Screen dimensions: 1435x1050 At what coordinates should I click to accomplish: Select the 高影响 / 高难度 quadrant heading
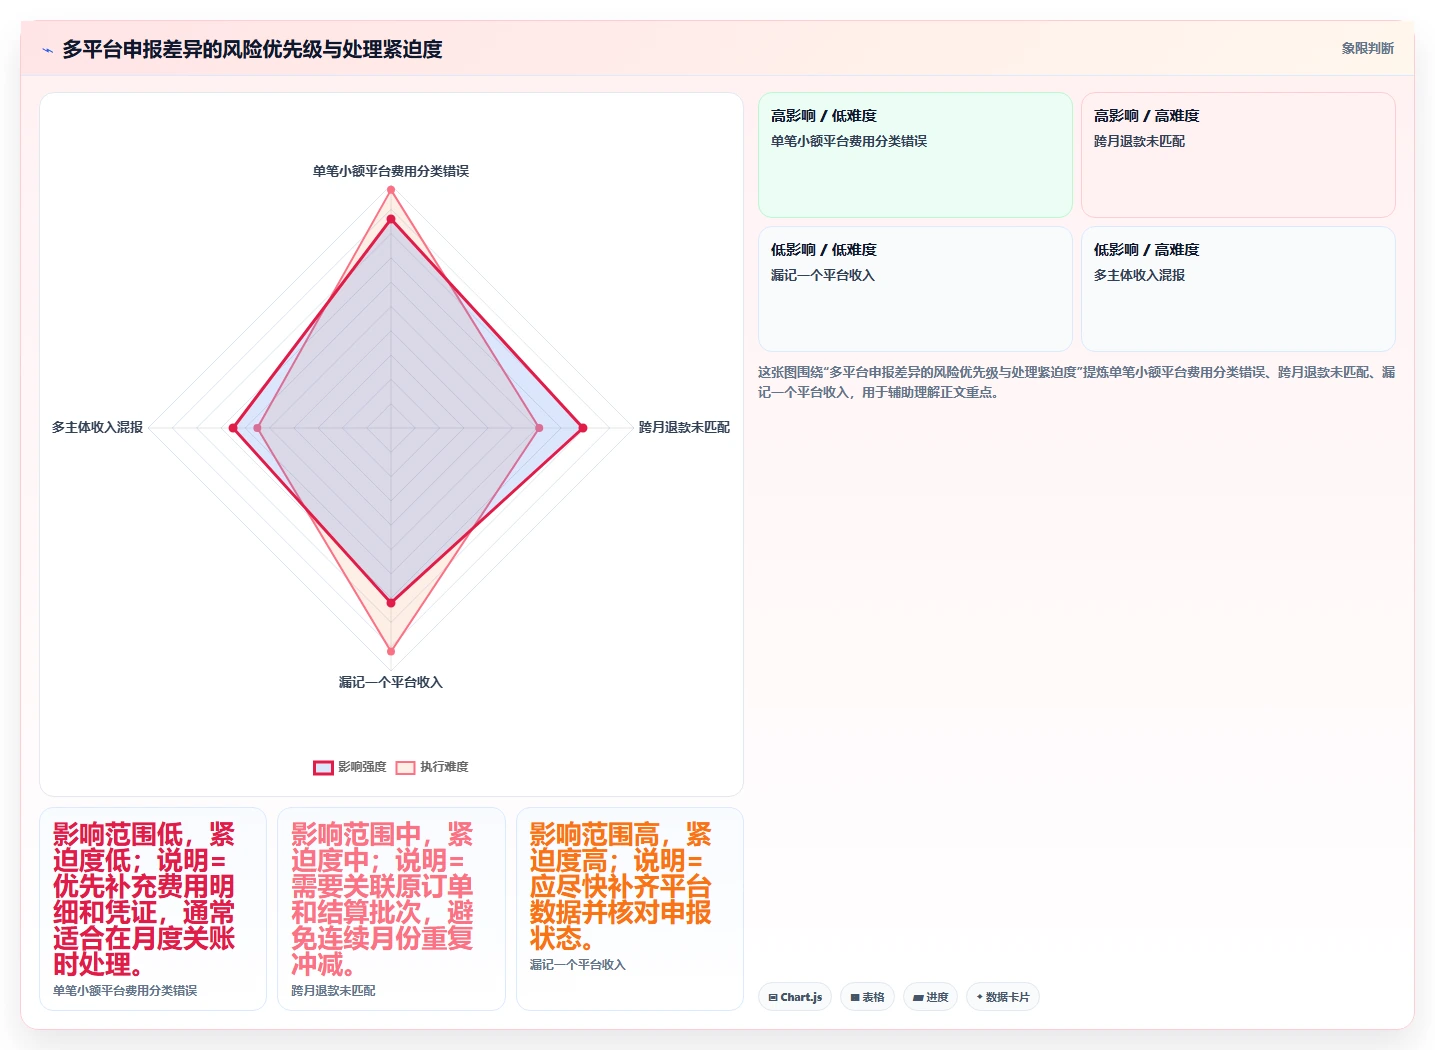point(1146,116)
